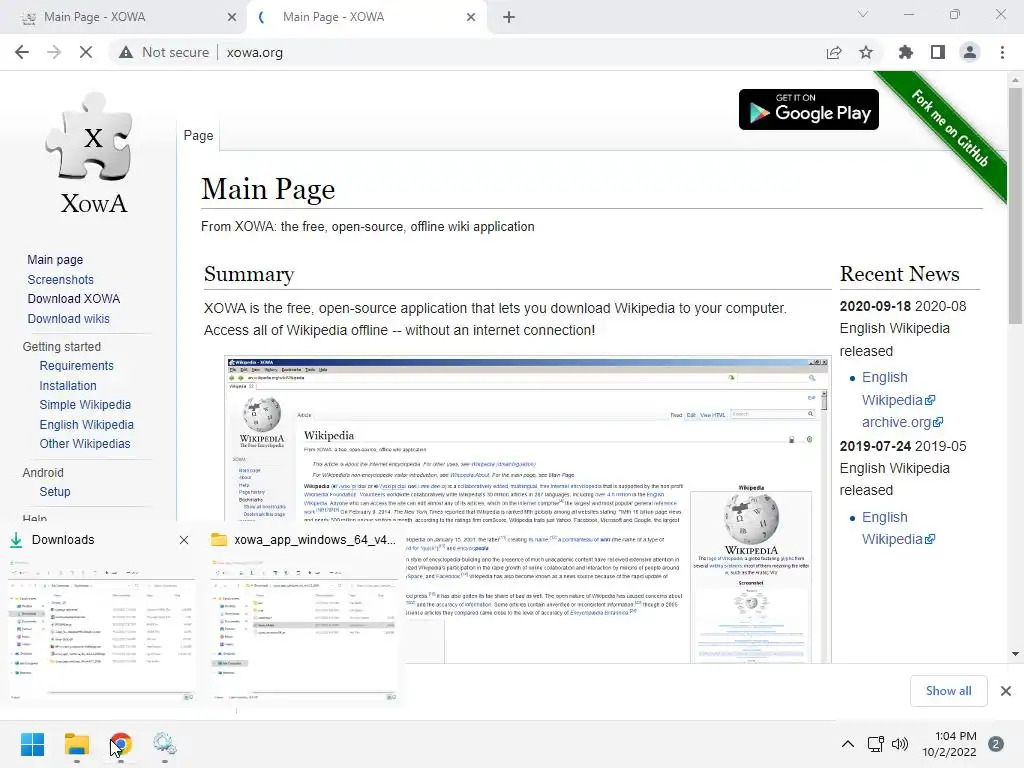Open File Explorer from the taskbar
1024x768 pixels.
click(x=76, y=744)
